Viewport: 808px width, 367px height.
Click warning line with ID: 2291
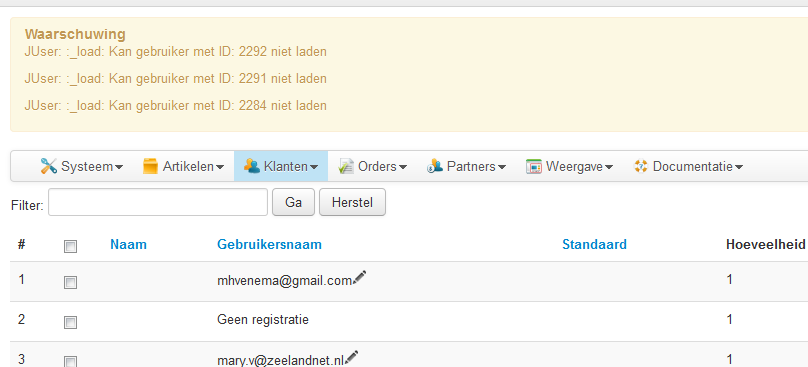[x=175, y=78]
